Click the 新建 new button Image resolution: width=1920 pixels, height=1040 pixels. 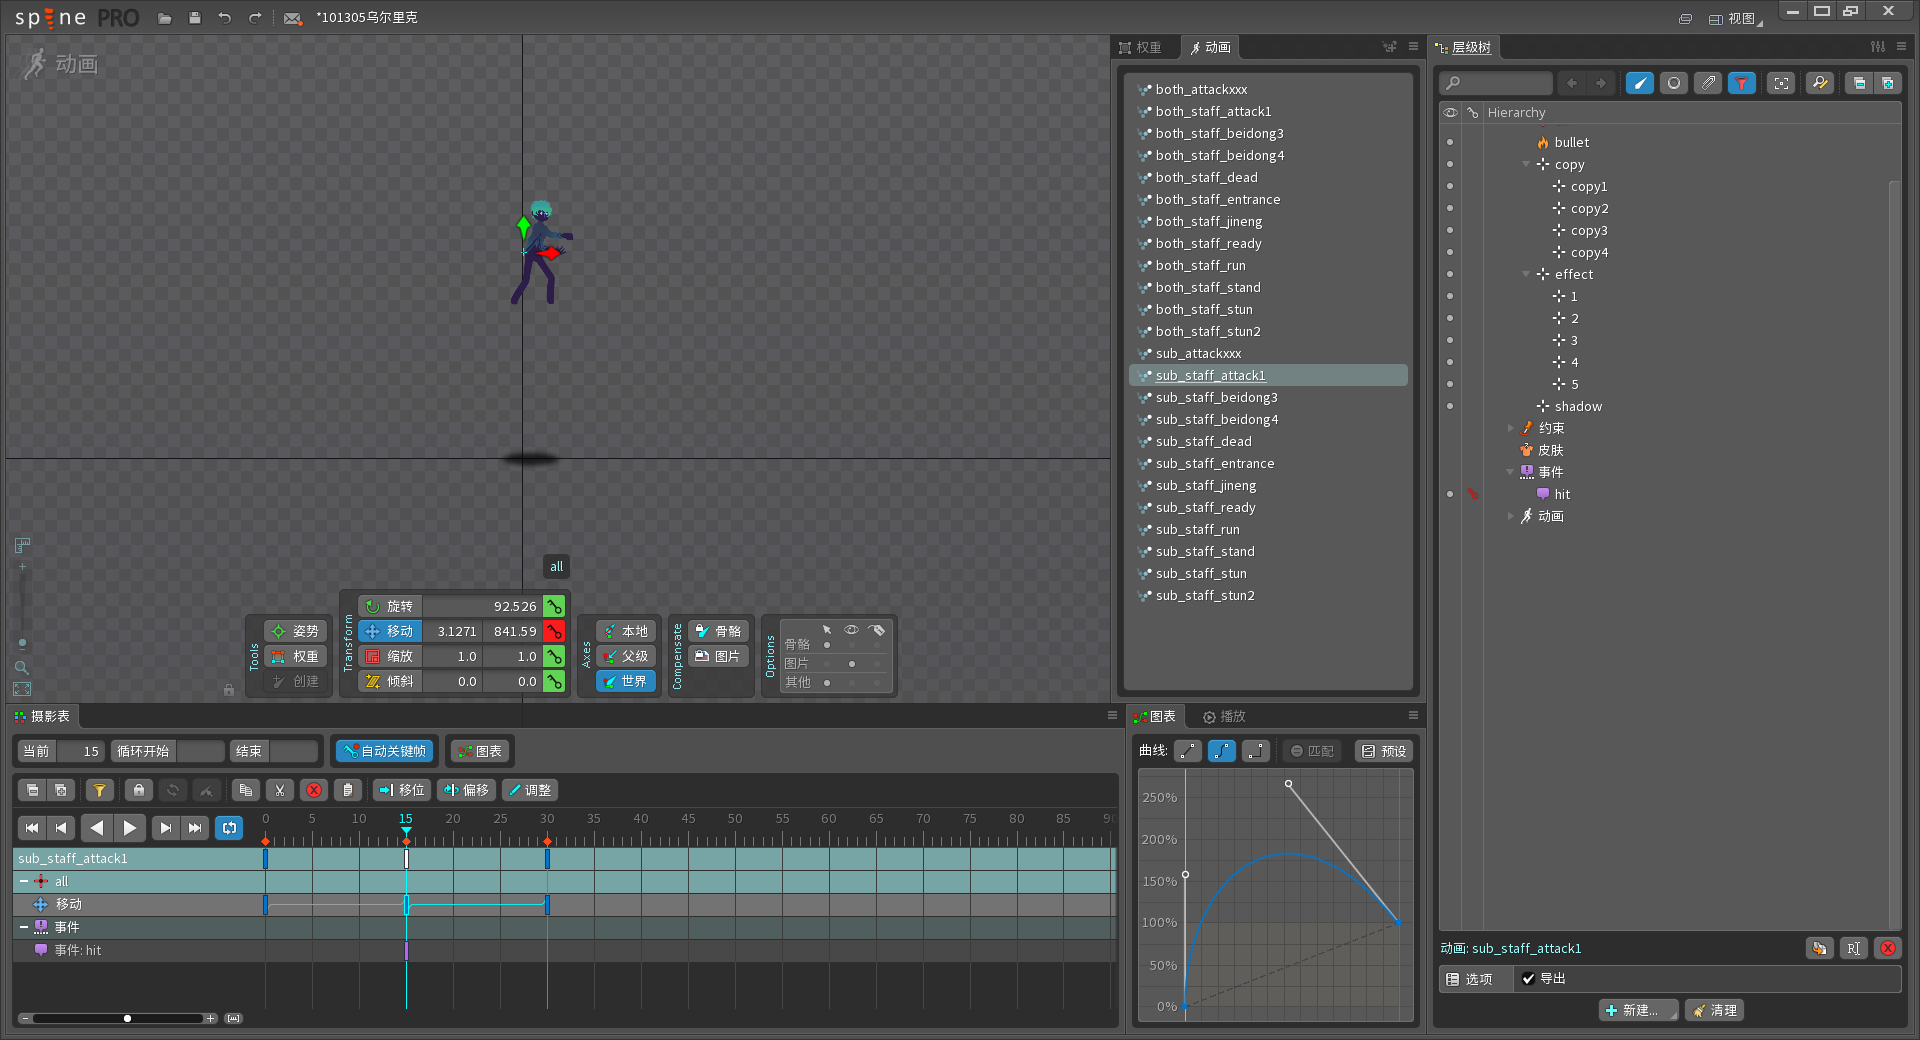(x=1637, y=1010)
